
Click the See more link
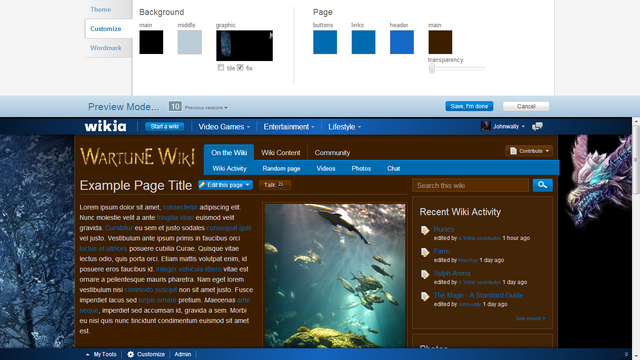click(530, 318)
